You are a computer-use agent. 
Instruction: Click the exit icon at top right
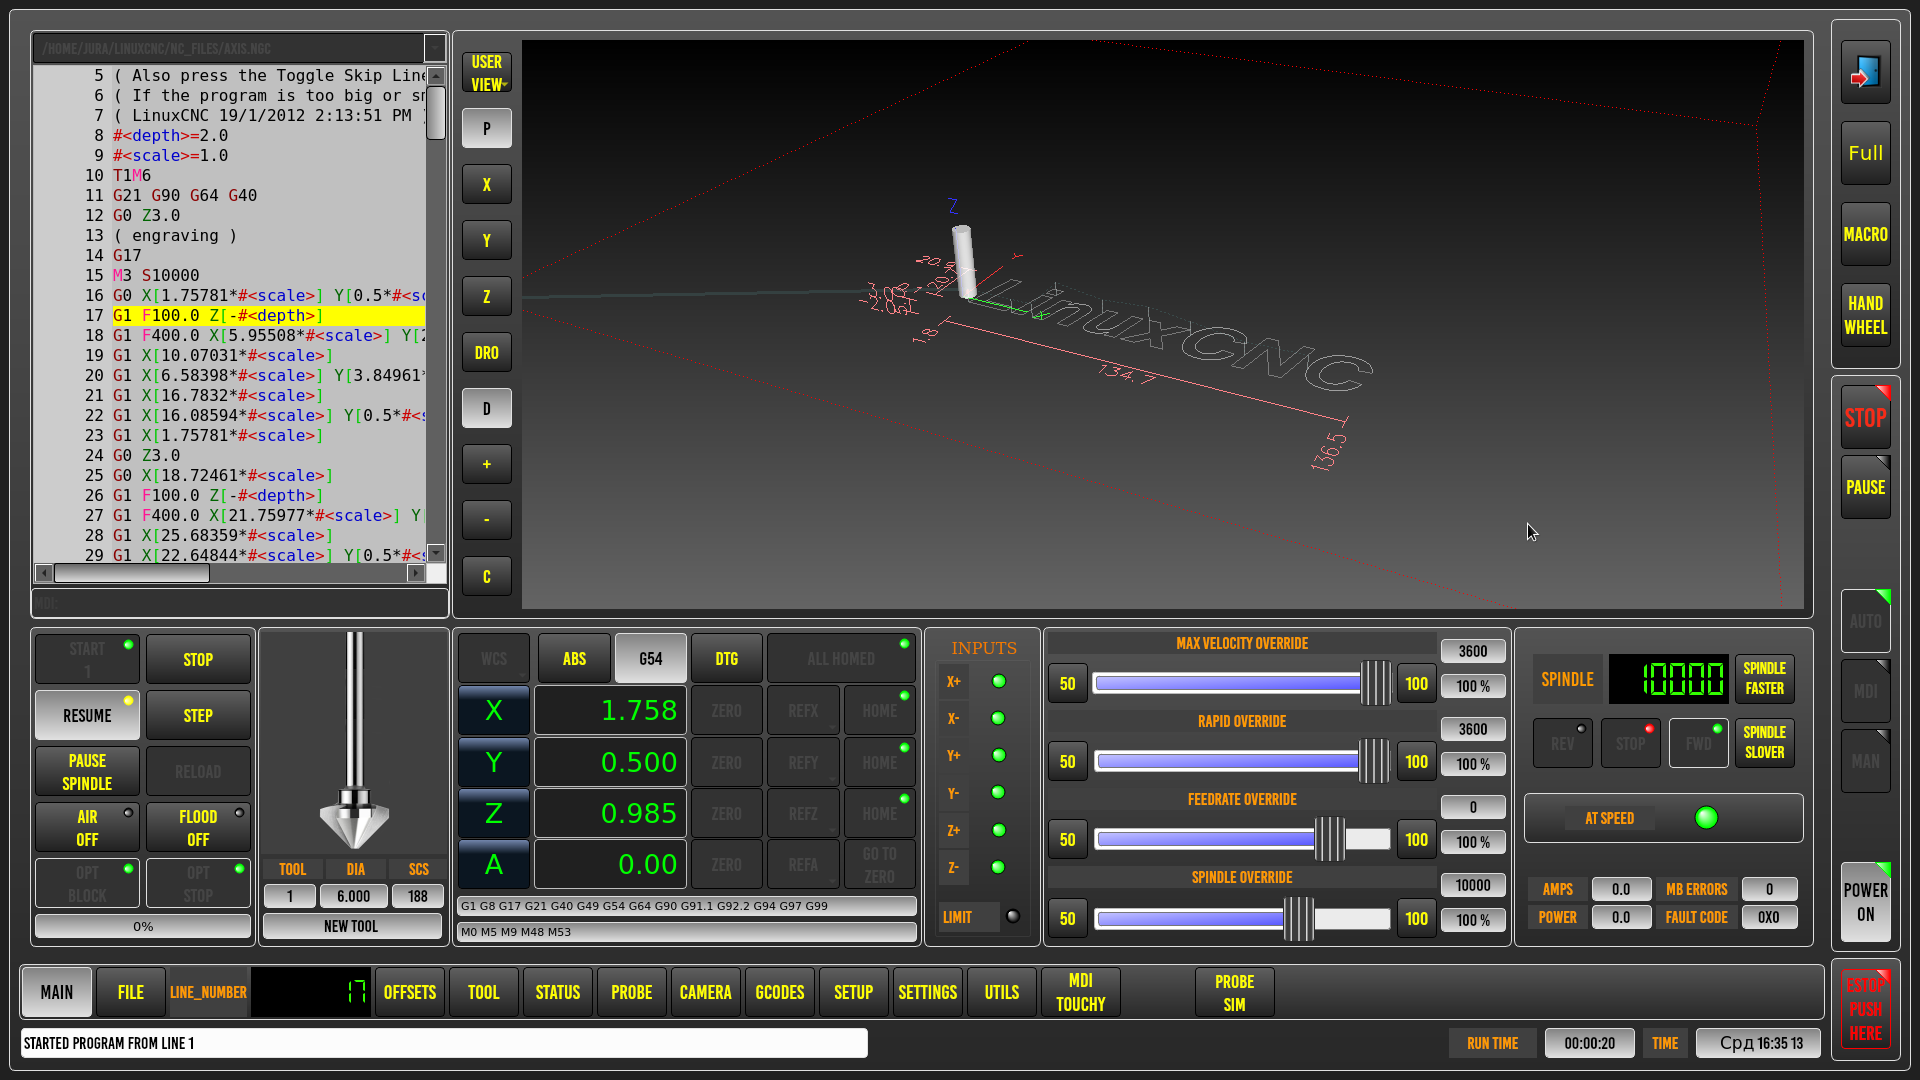(x=1865, y=72)
